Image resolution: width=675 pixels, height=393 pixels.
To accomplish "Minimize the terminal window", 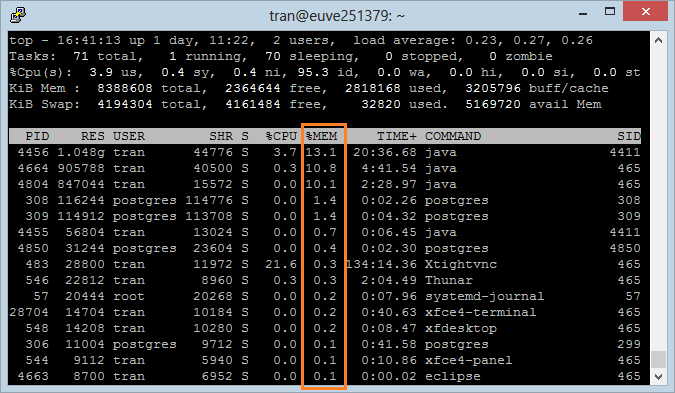I will (583, 12).
